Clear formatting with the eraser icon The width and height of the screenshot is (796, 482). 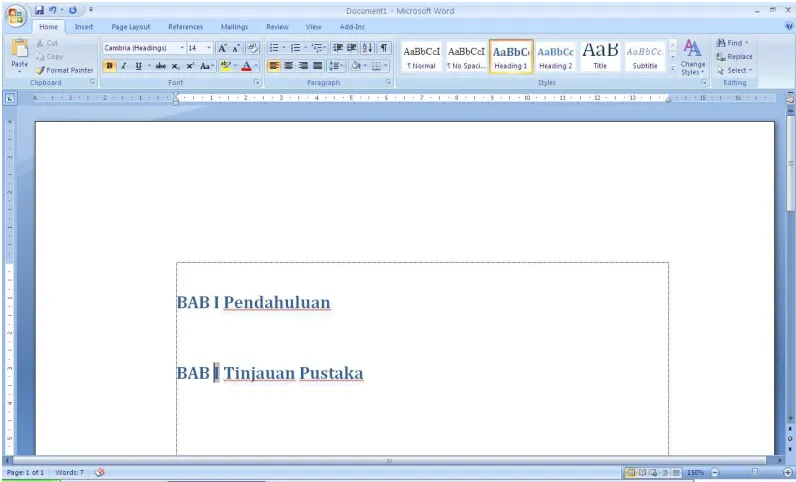(252, 48)
